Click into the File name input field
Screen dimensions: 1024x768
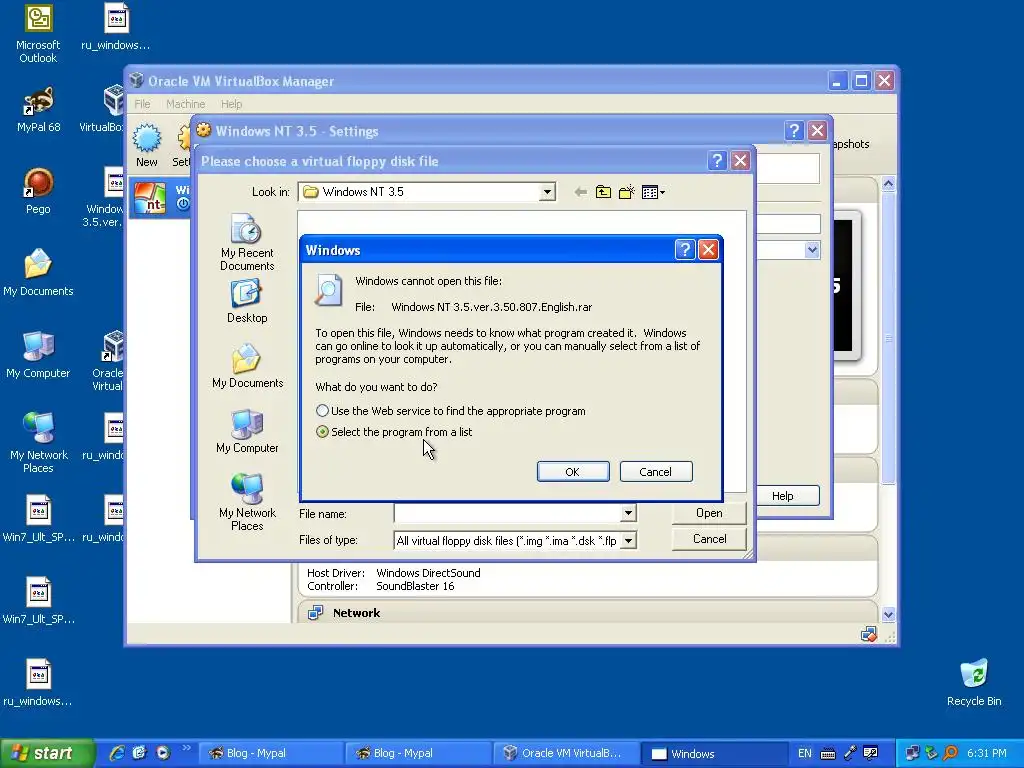tap(508, 514)
